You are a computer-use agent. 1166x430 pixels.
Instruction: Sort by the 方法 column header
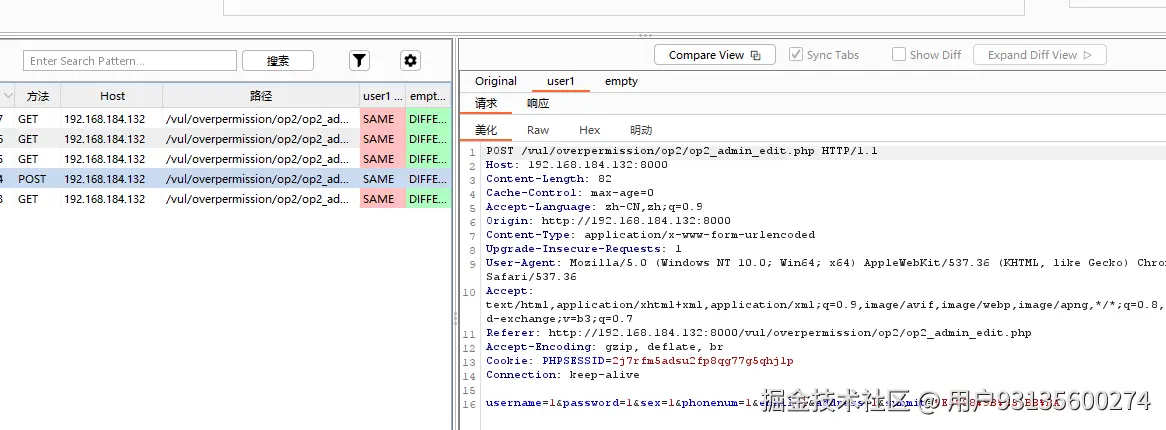[x=37, y=96]
